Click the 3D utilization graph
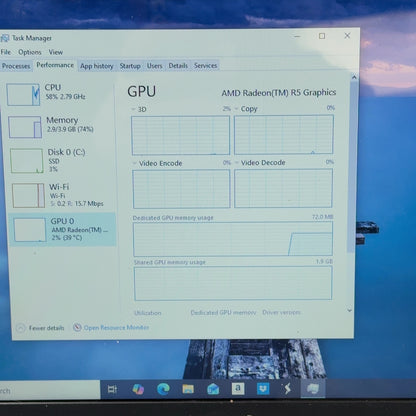 coord(181,135)
